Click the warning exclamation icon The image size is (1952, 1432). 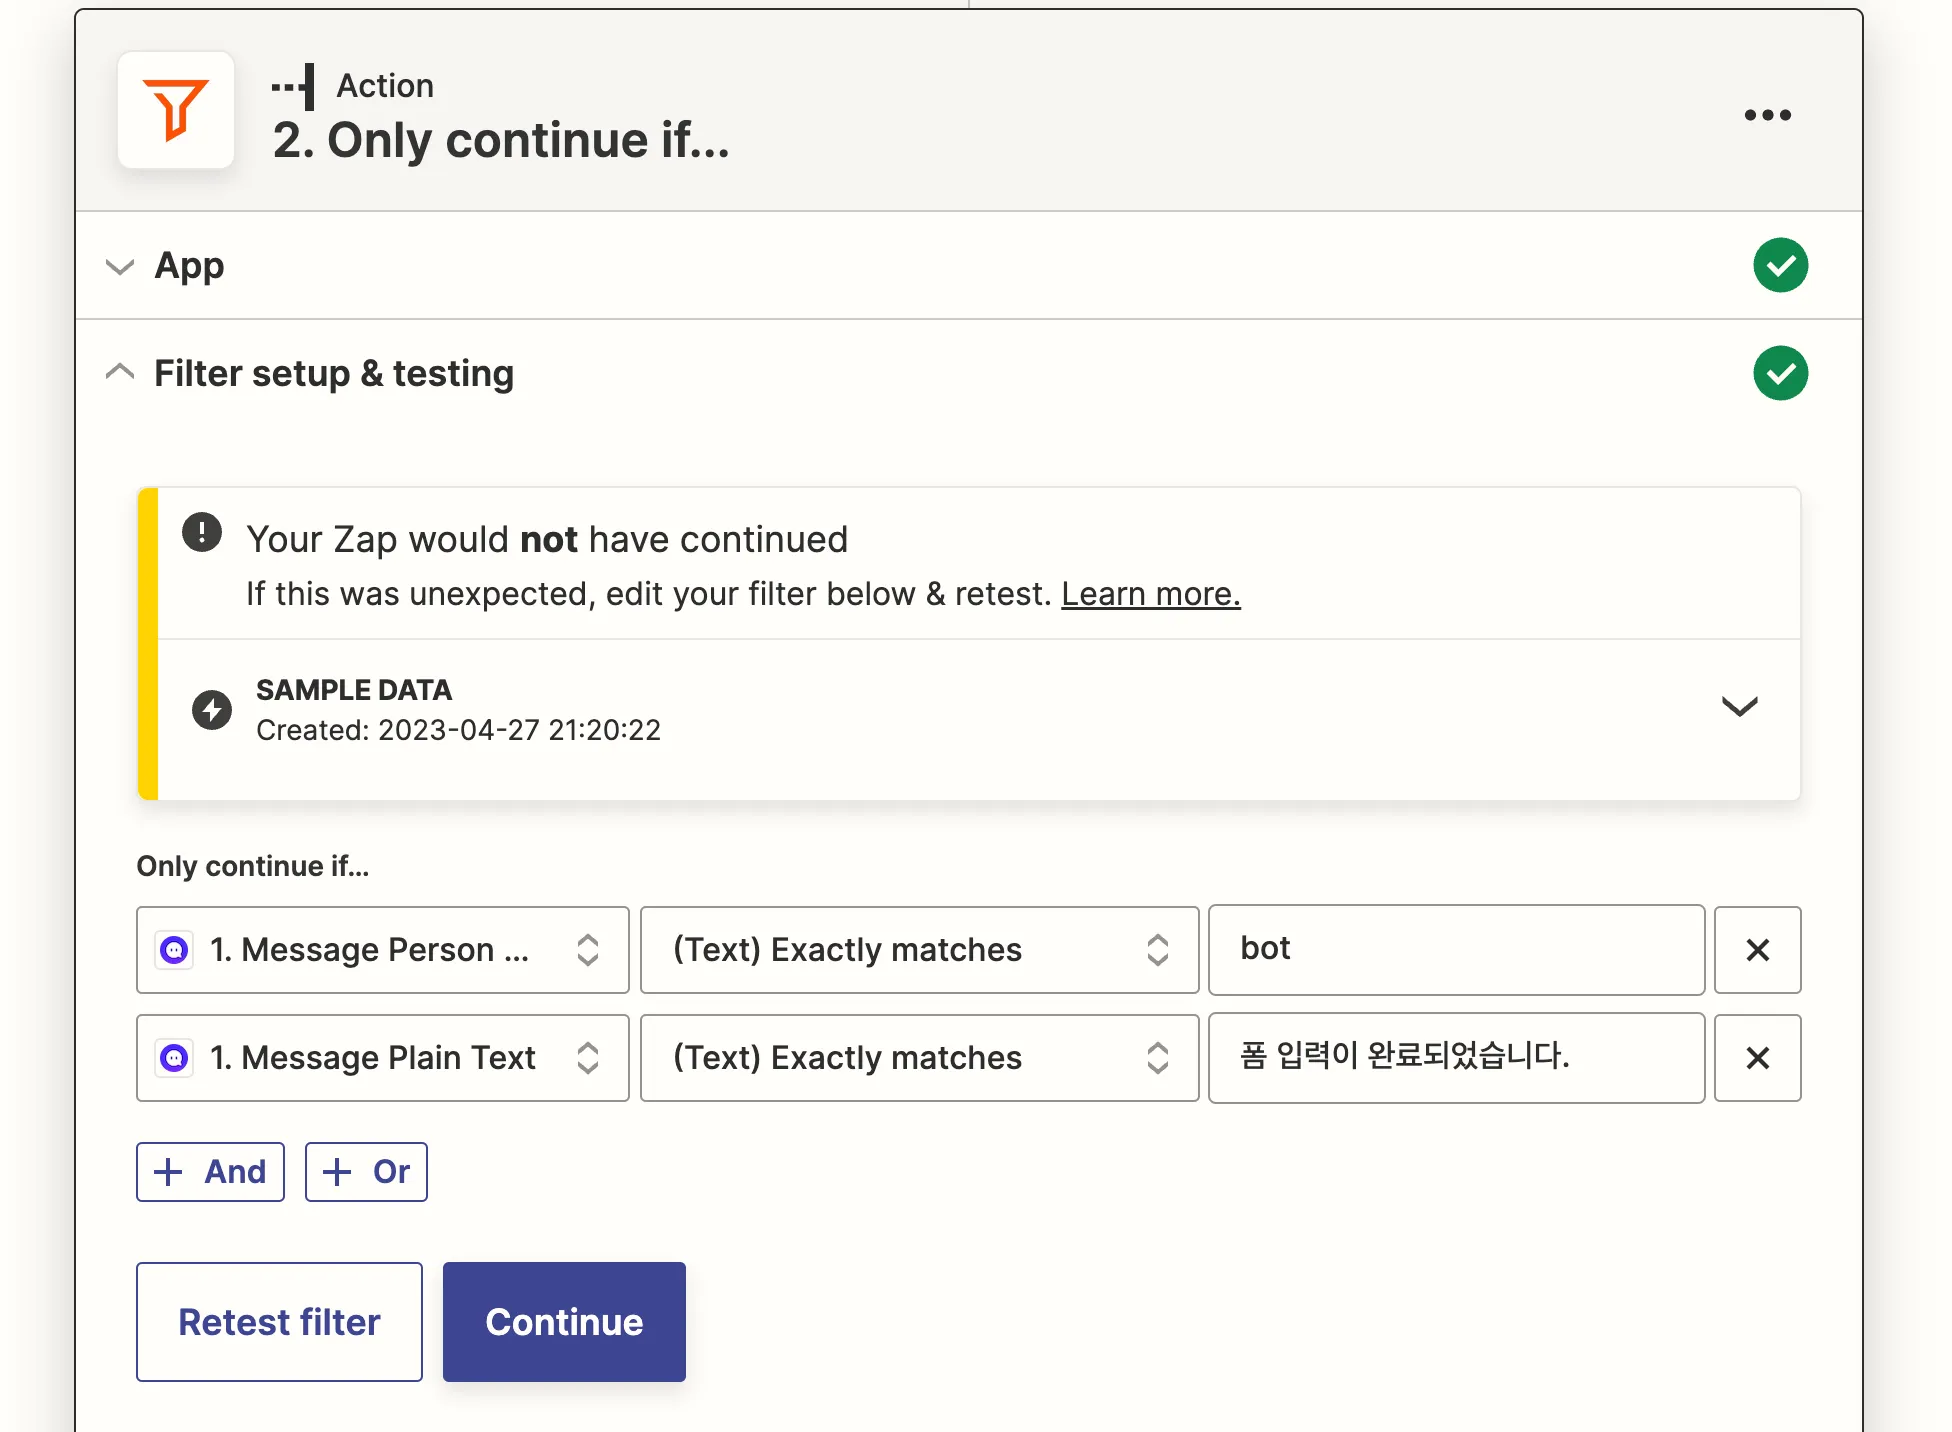coord(202,533)
